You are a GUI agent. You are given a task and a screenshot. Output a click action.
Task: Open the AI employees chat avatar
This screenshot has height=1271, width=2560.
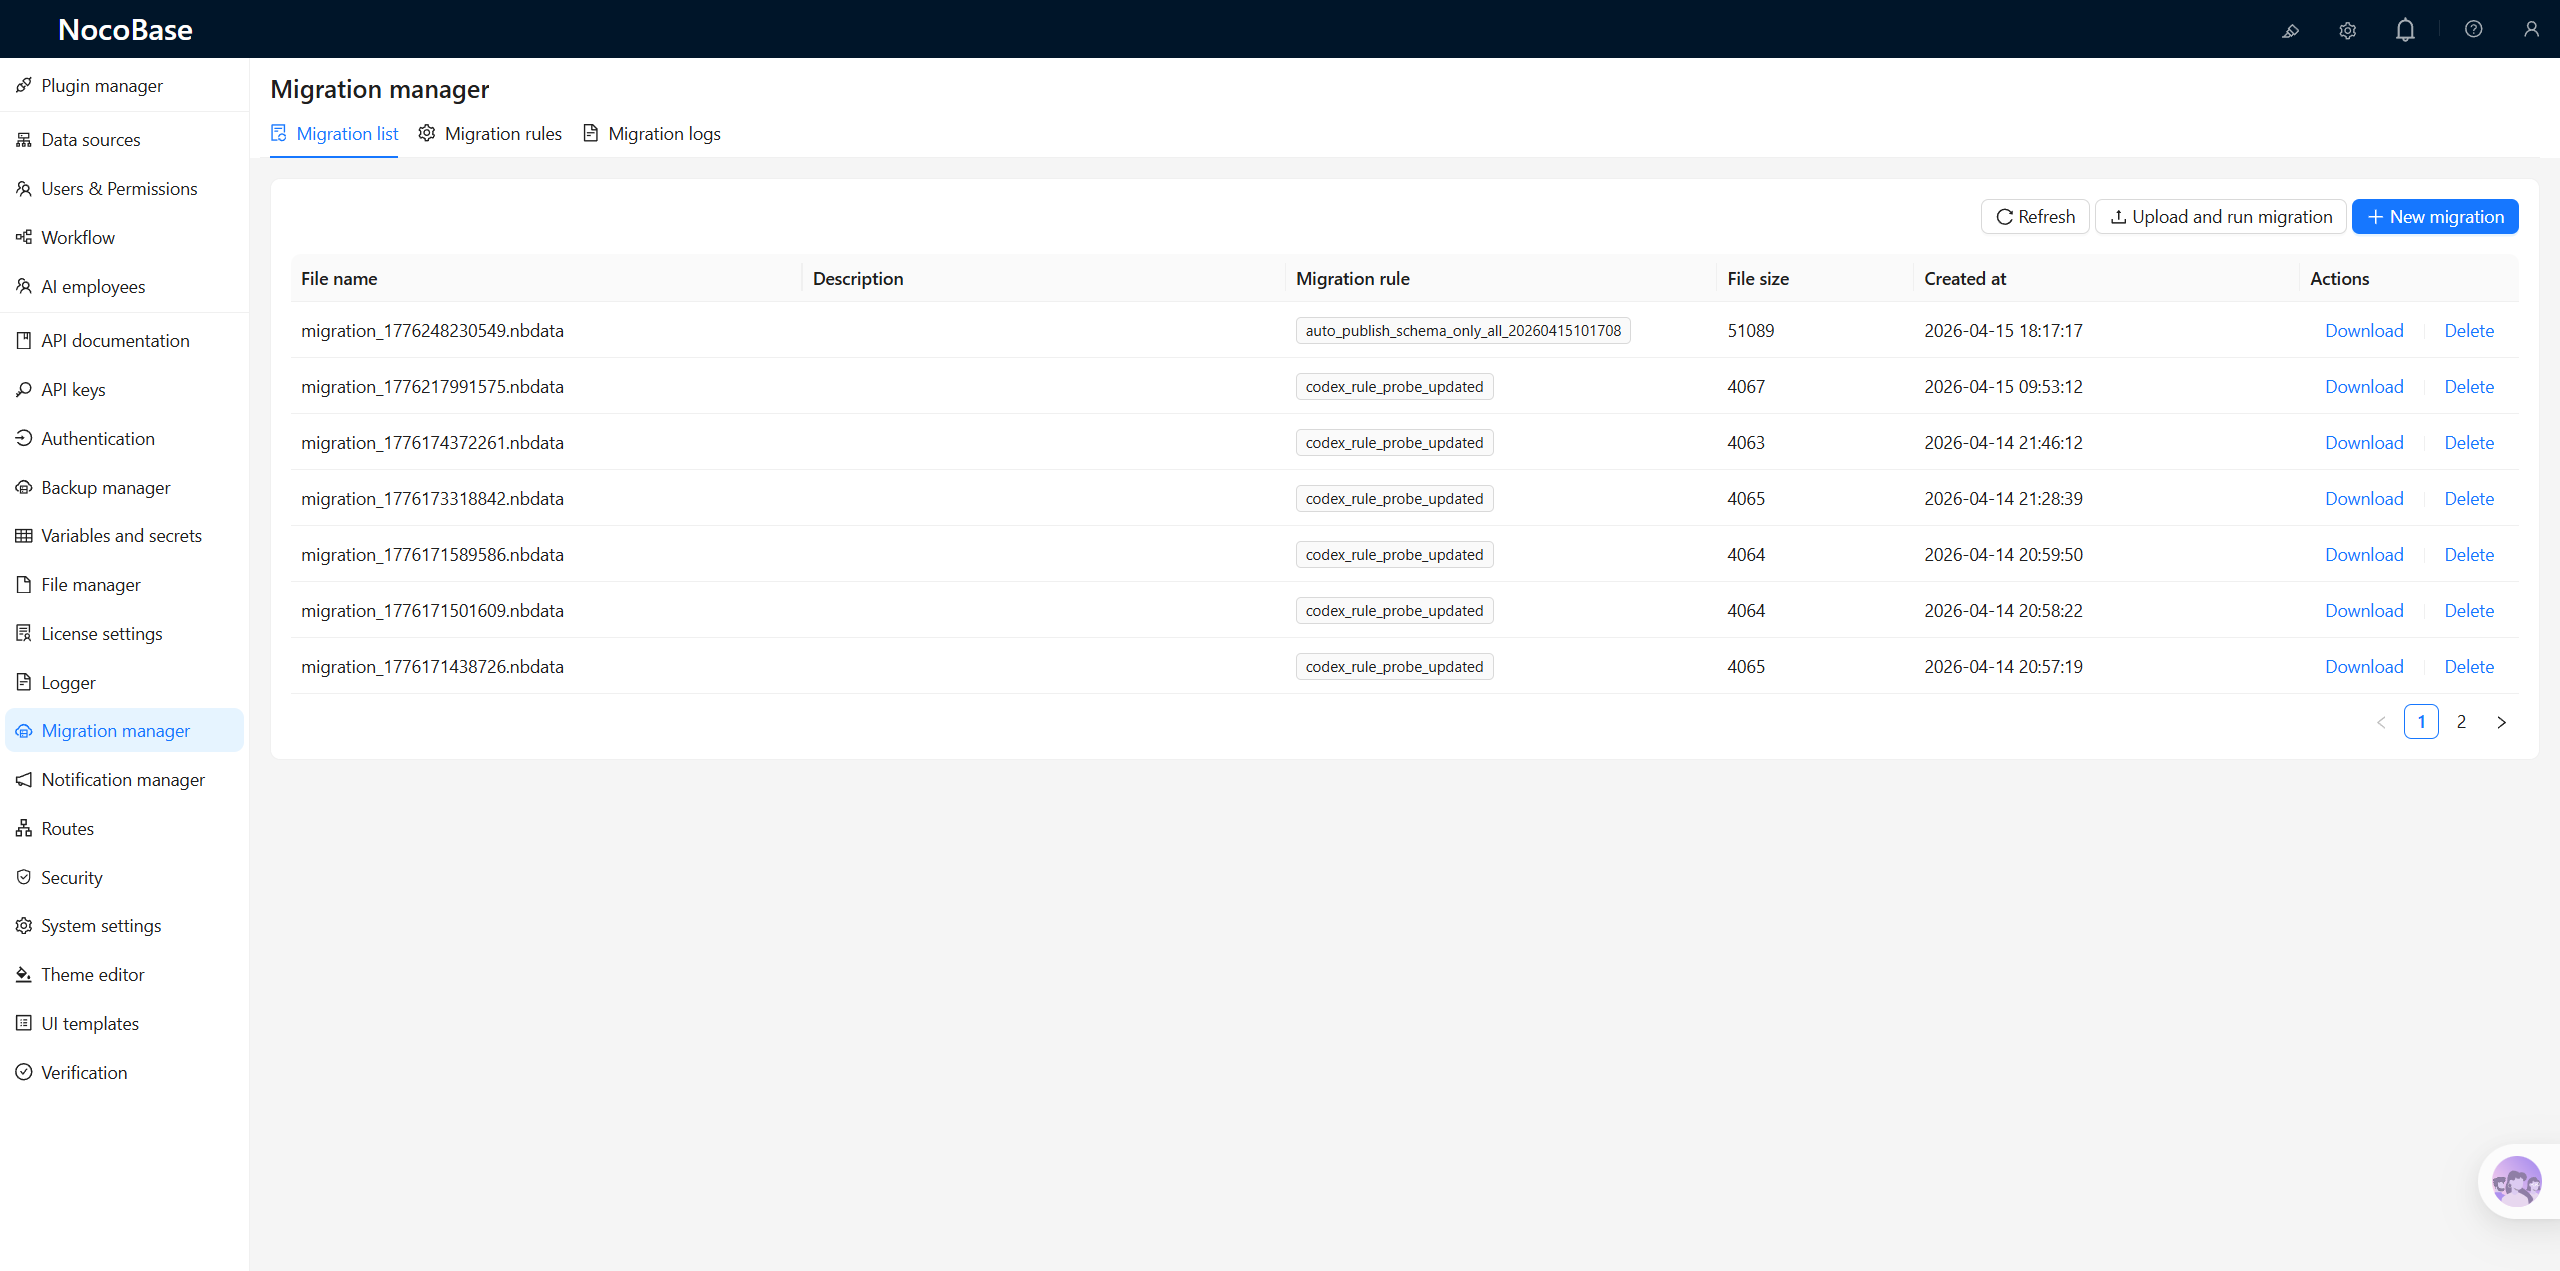point(2516,1181)
